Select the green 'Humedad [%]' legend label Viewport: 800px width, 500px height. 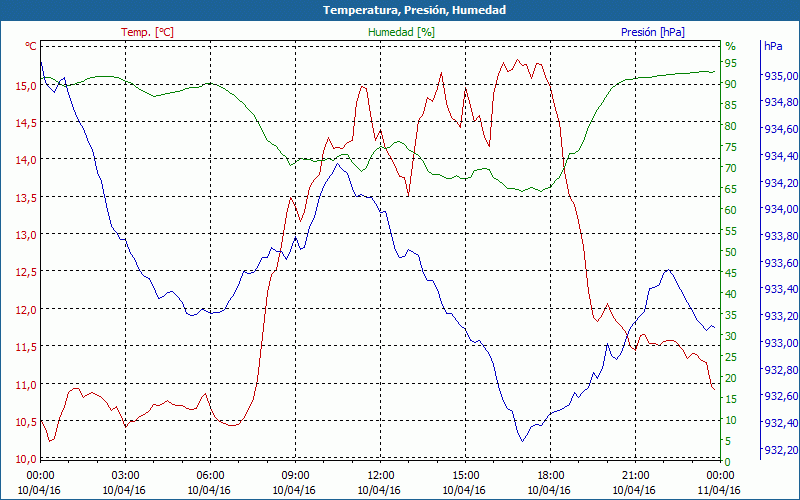[x=401, y=32]
